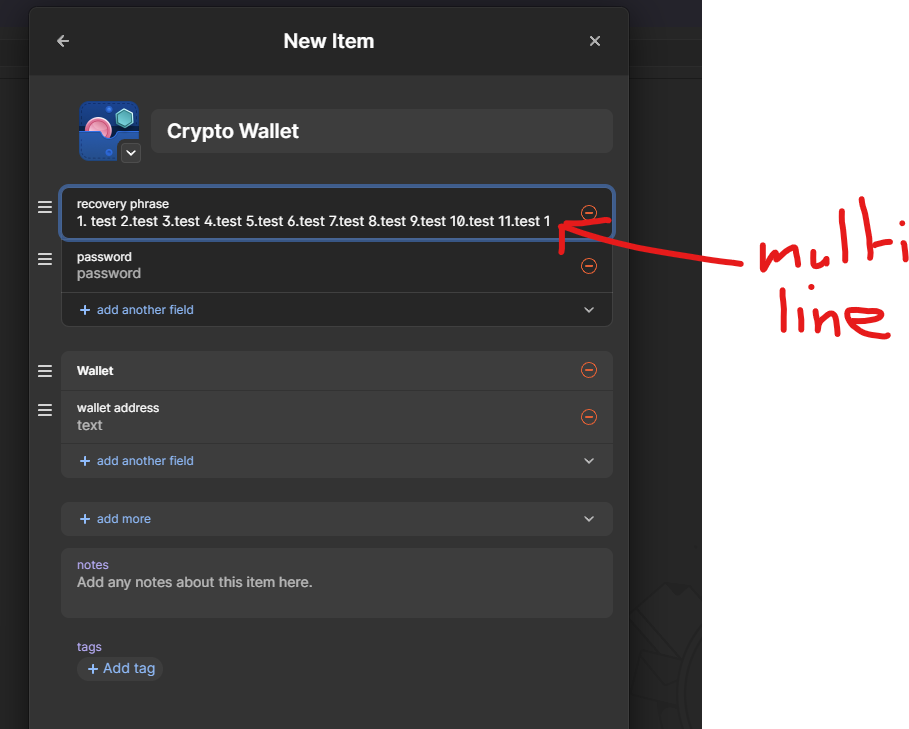Expand field type chevron in Wallet section

589,461
